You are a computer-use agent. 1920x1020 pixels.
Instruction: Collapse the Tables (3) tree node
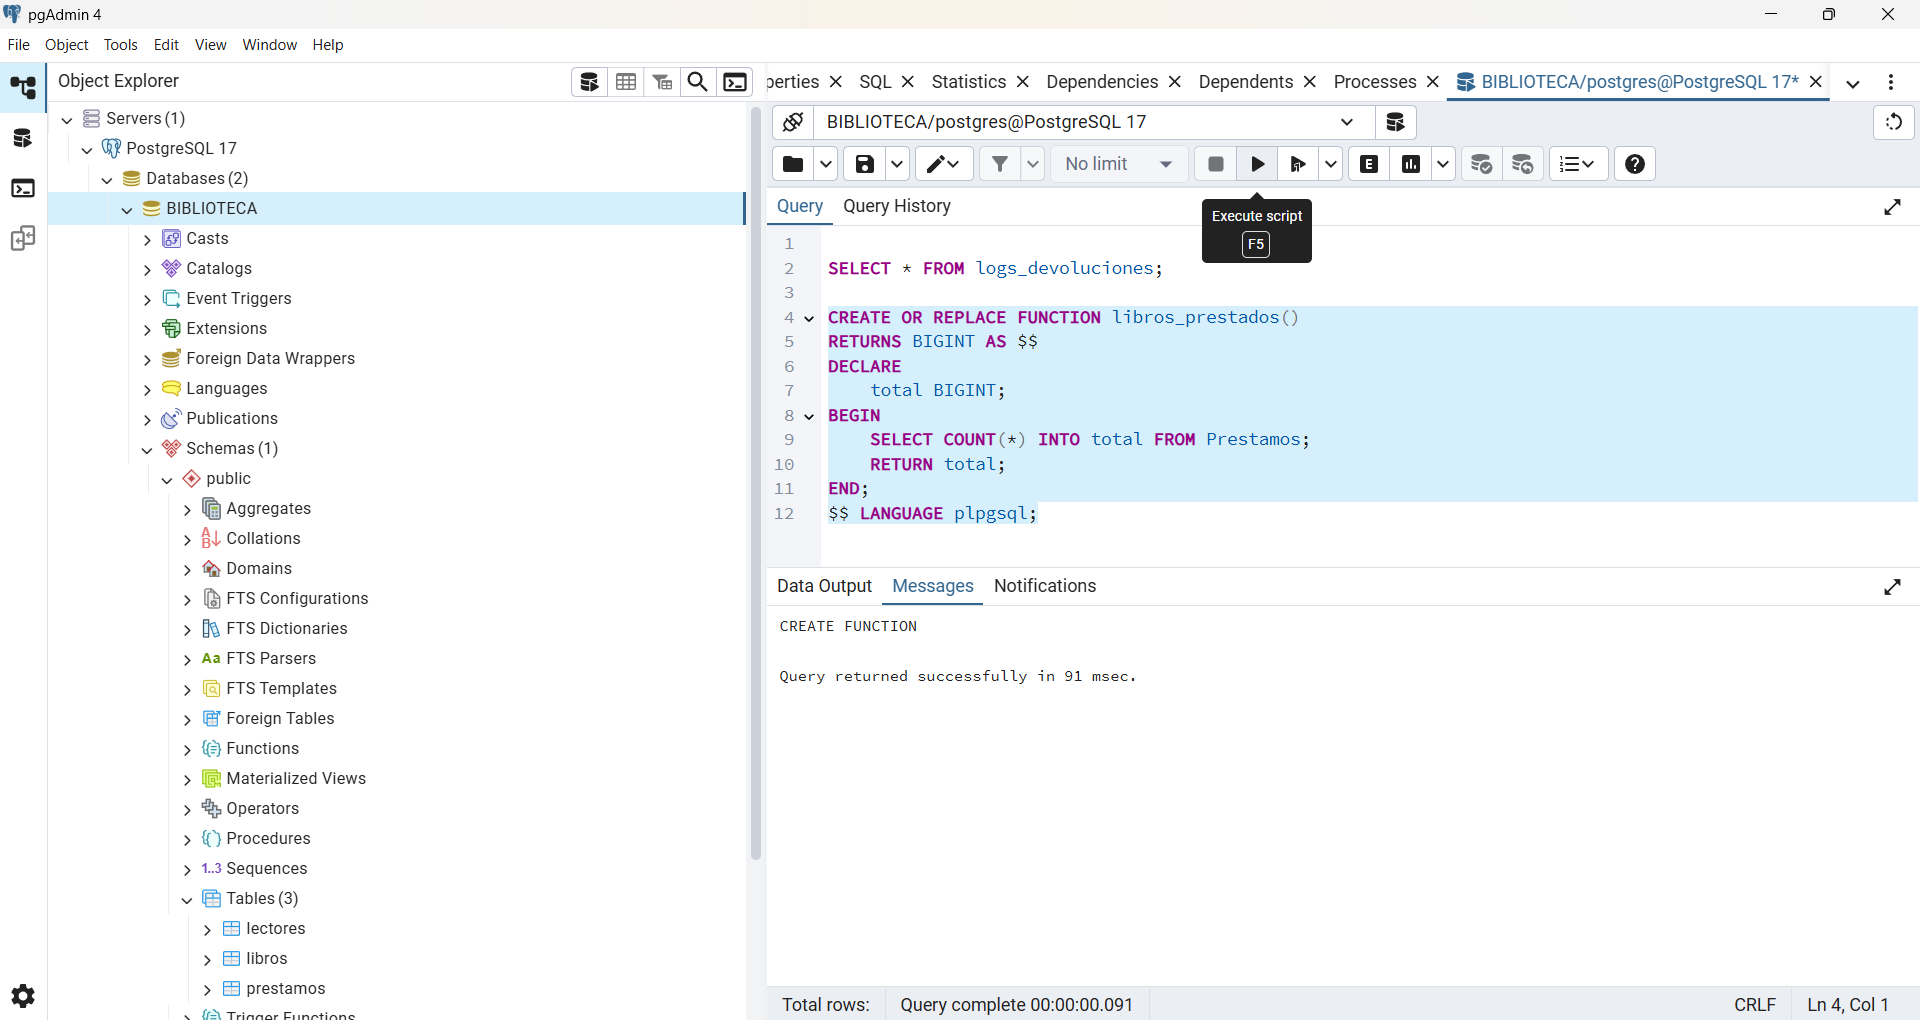(x=187, y=899)
